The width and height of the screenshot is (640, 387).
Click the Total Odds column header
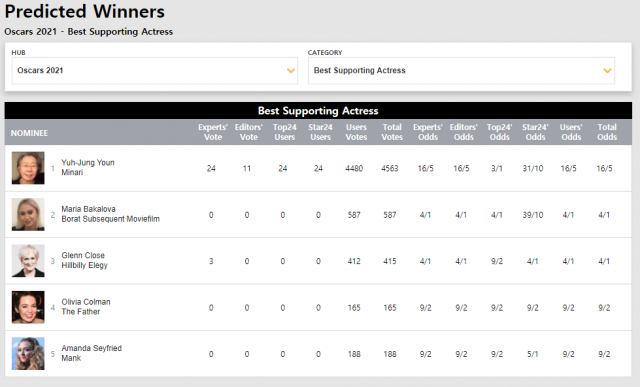click(607, 132)
